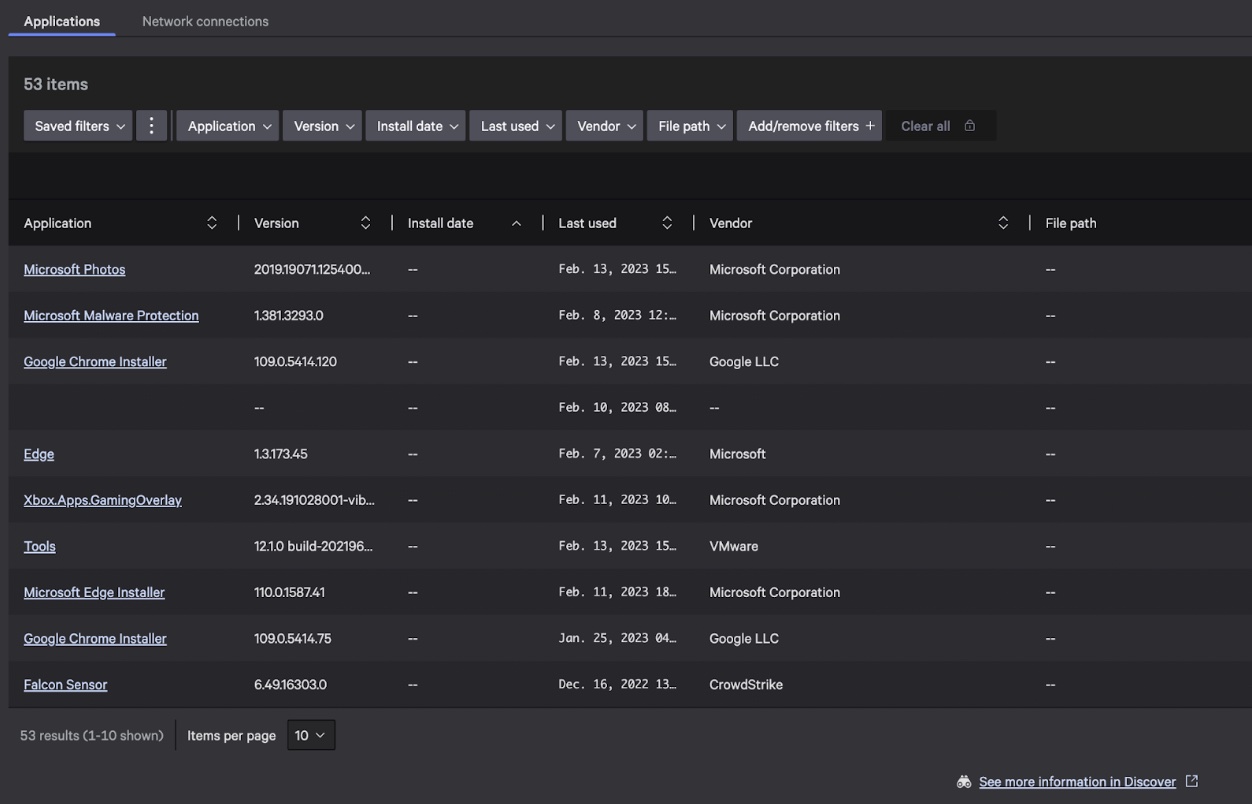
Task: Click the Application column header
Action: click(x=57, y=223)
